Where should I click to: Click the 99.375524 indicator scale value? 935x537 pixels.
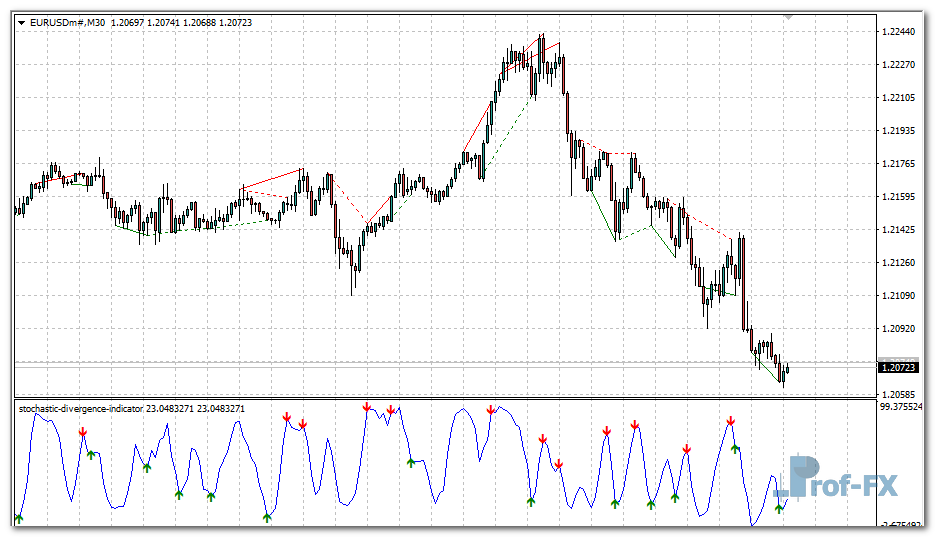[903, 408]
